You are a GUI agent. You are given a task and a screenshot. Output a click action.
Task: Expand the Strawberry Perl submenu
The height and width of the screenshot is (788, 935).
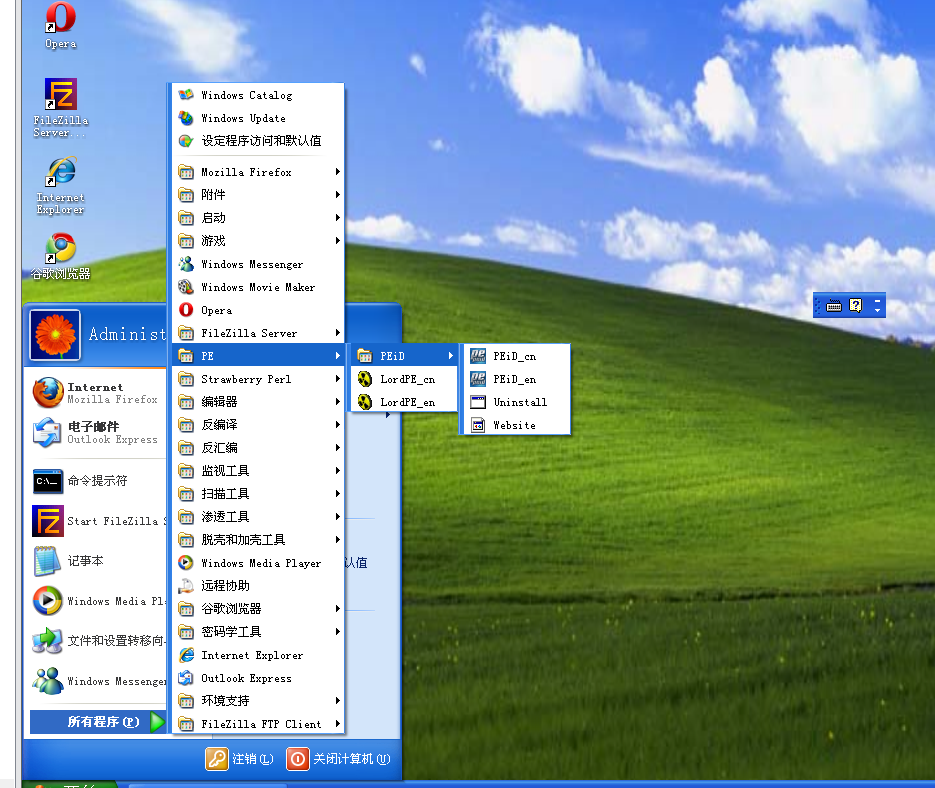pyautogui.click(x=258, y=379)
